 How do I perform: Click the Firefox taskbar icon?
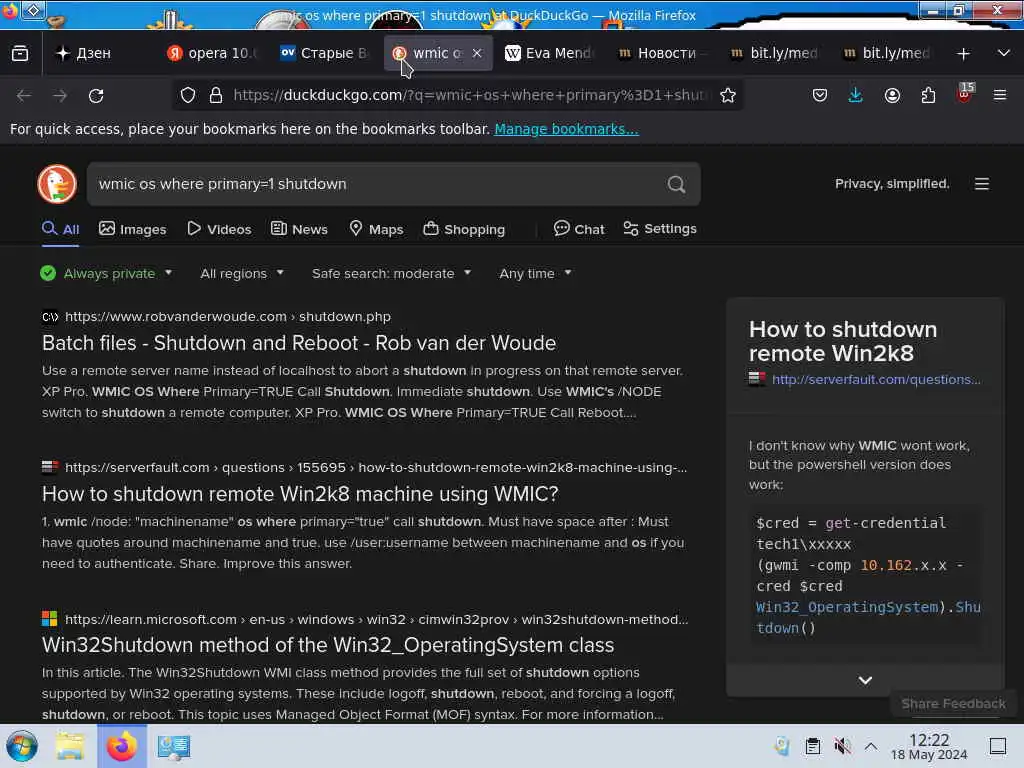click(x=121, y=746)
